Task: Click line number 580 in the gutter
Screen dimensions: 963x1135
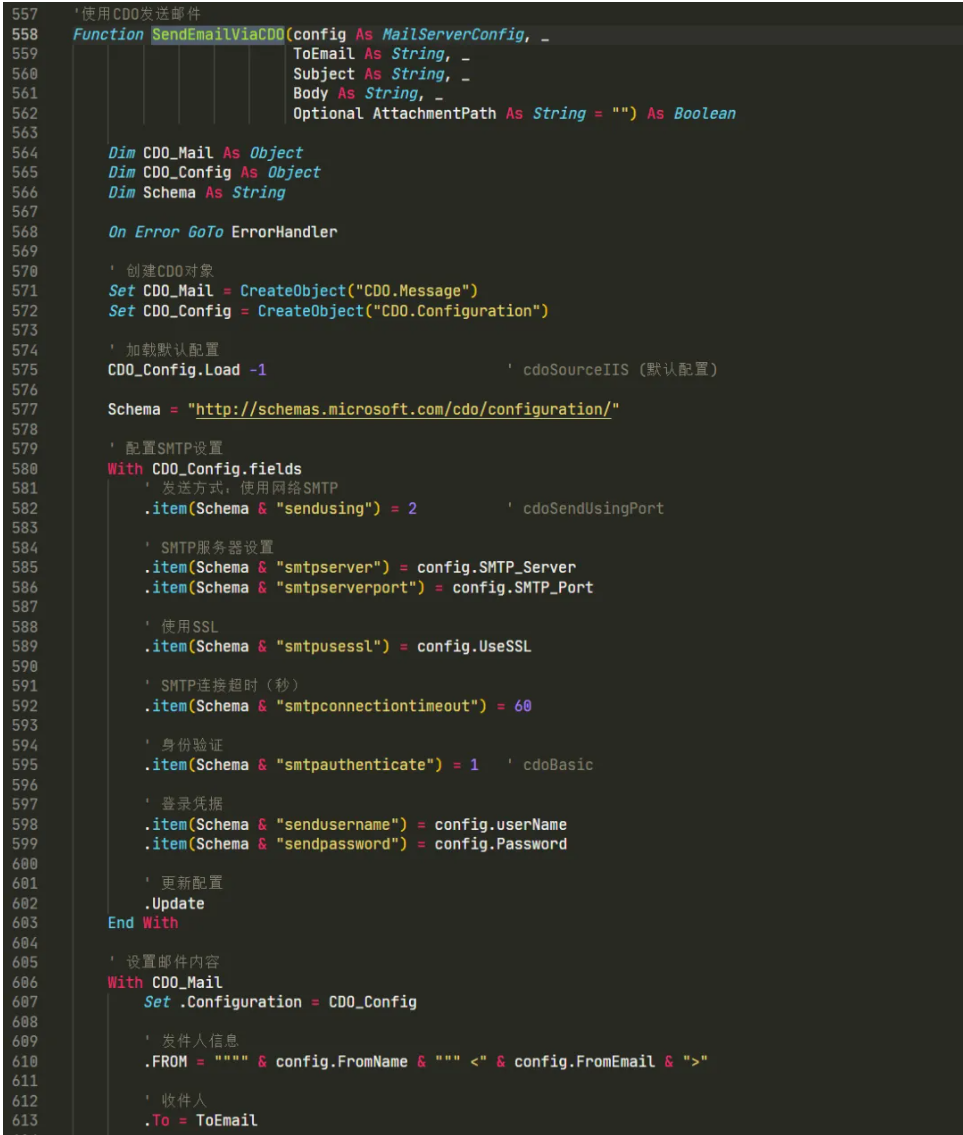Action: pos(25,469)
